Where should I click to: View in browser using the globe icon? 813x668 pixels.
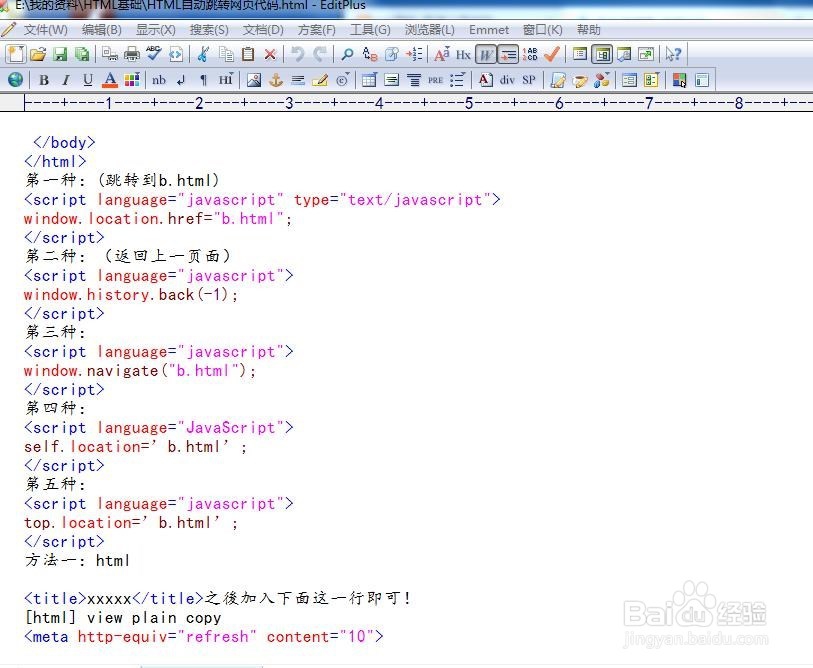click(16, 80)
